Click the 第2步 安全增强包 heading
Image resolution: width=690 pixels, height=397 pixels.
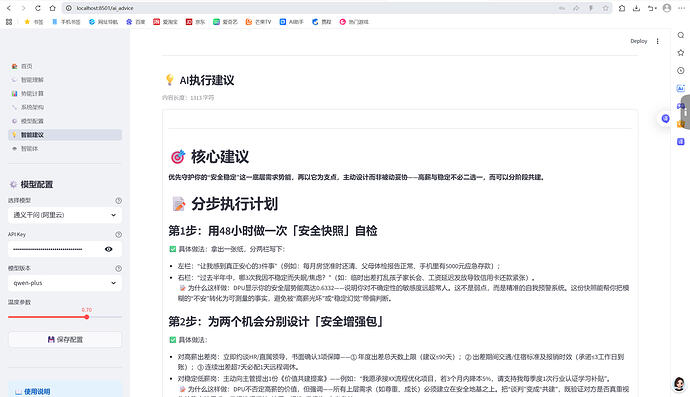[276, 321]
